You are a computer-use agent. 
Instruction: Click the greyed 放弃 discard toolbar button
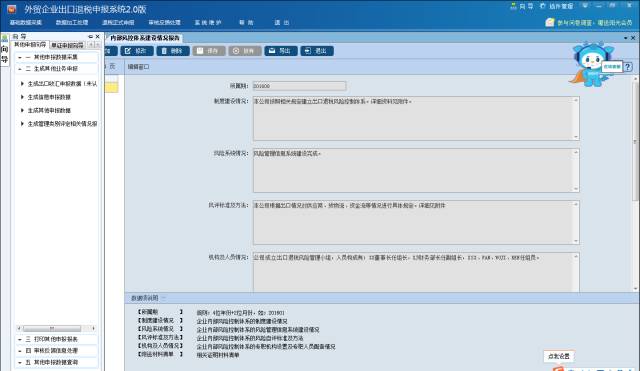coord(245,51)
